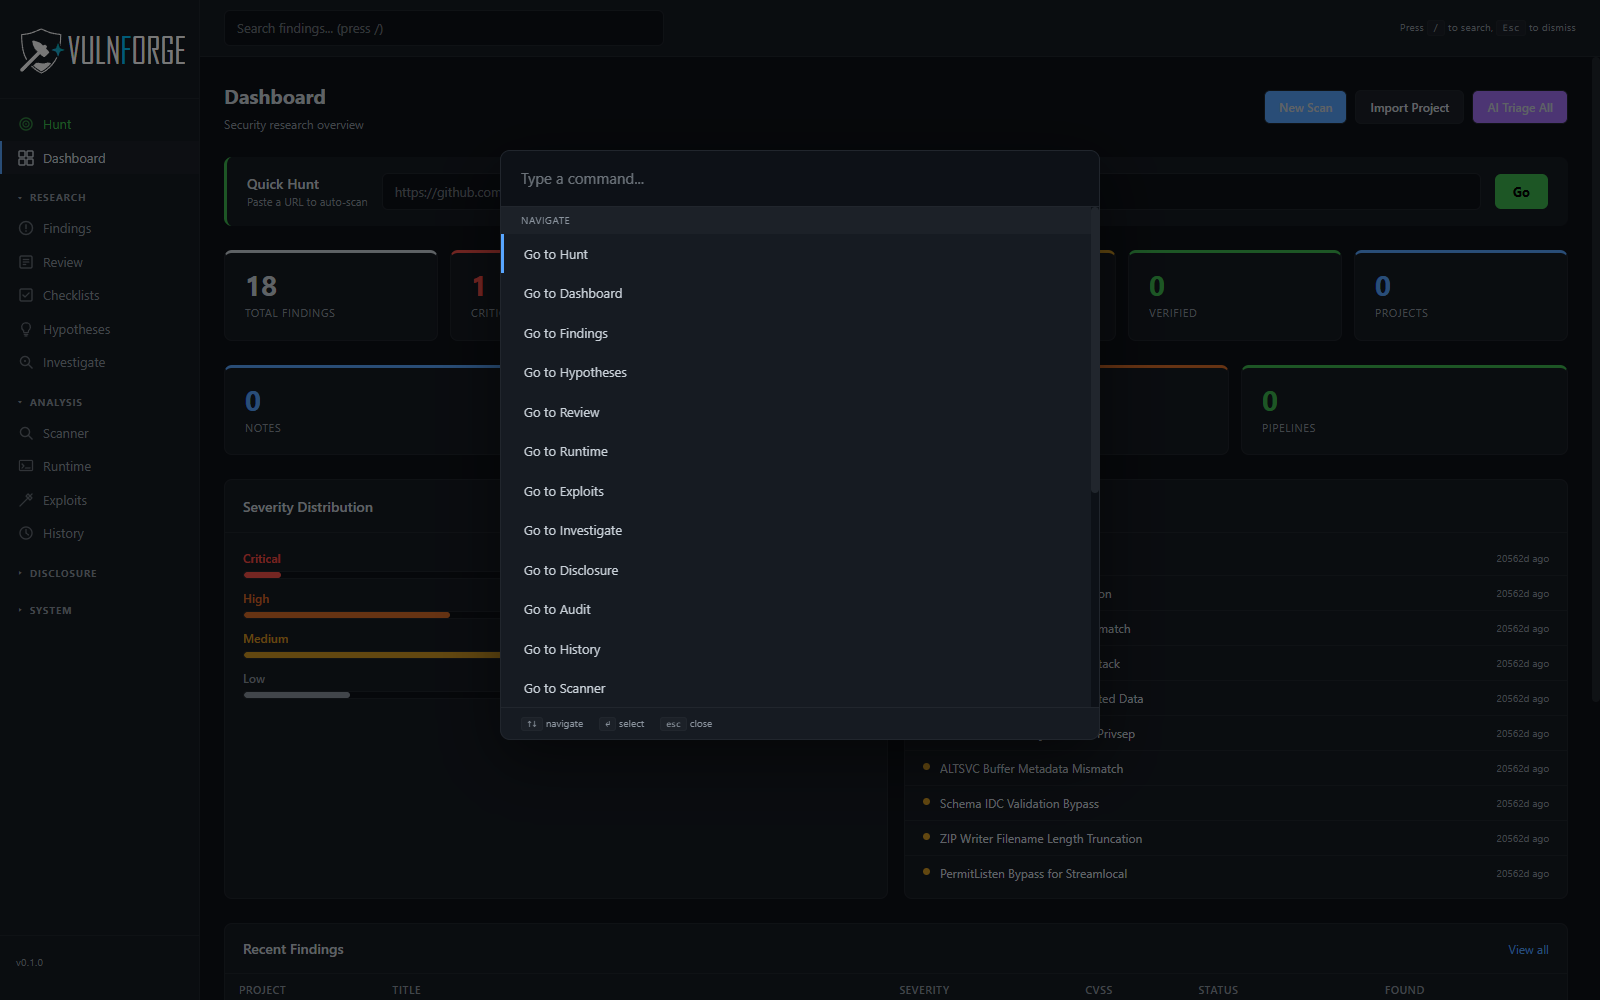Focus the Type a command input field

(x=797, y=178)
